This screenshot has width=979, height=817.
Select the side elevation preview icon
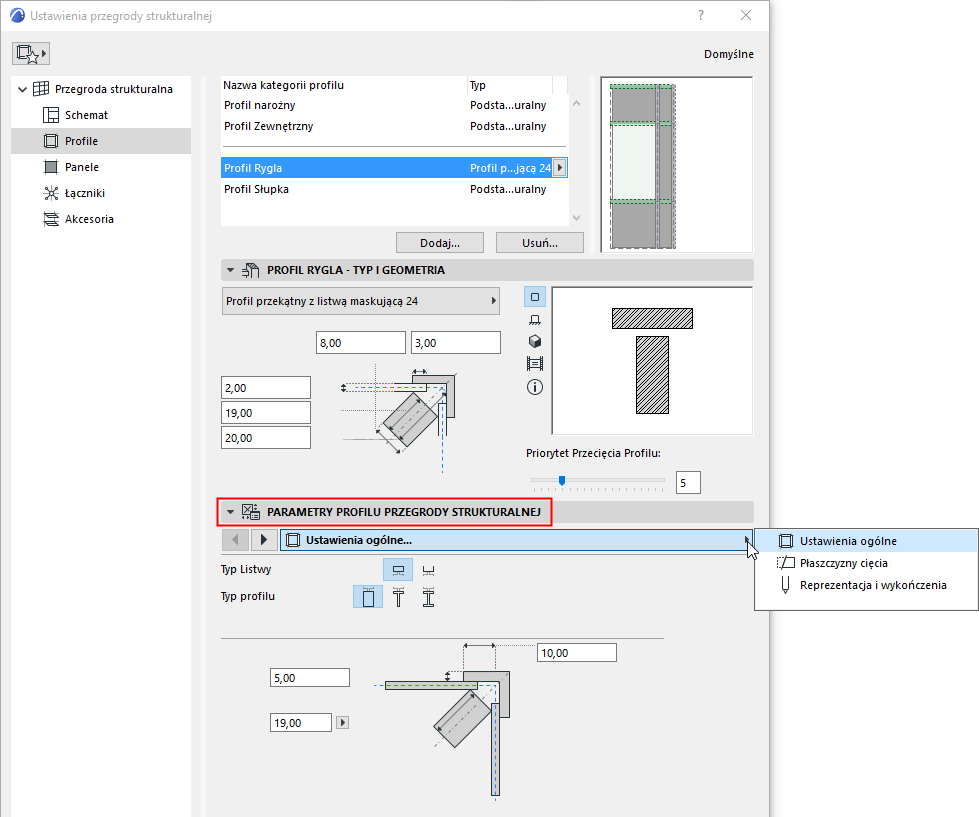[x=535, y=320]
